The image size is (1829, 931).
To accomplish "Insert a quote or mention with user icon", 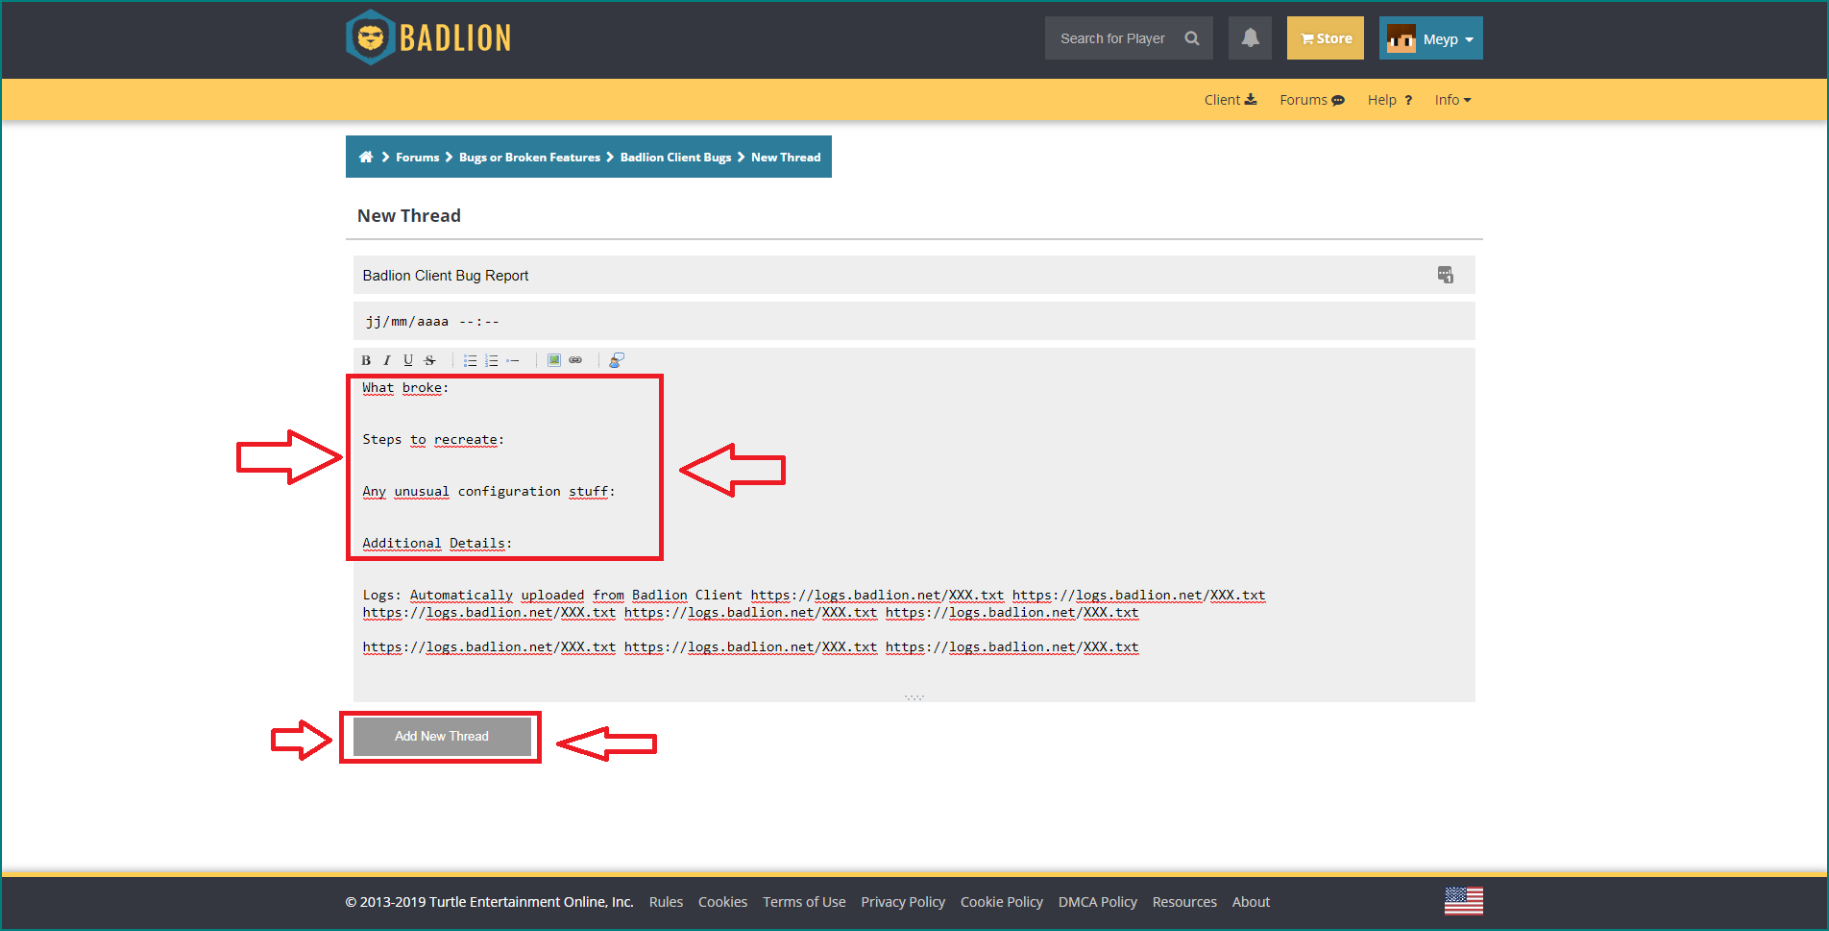I will pyautogui.click(x=617, y=360).
